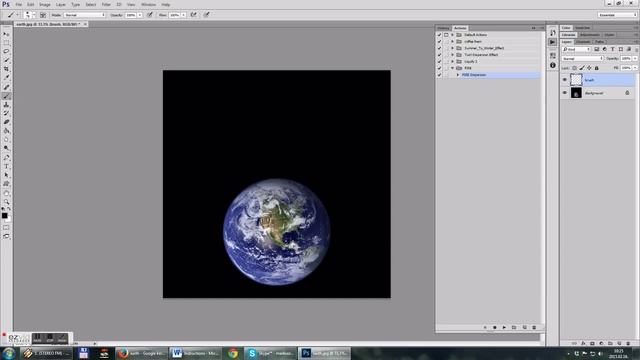Select the Path Selection tool
This screenshot has width=640, height=360.
[6, 175]
